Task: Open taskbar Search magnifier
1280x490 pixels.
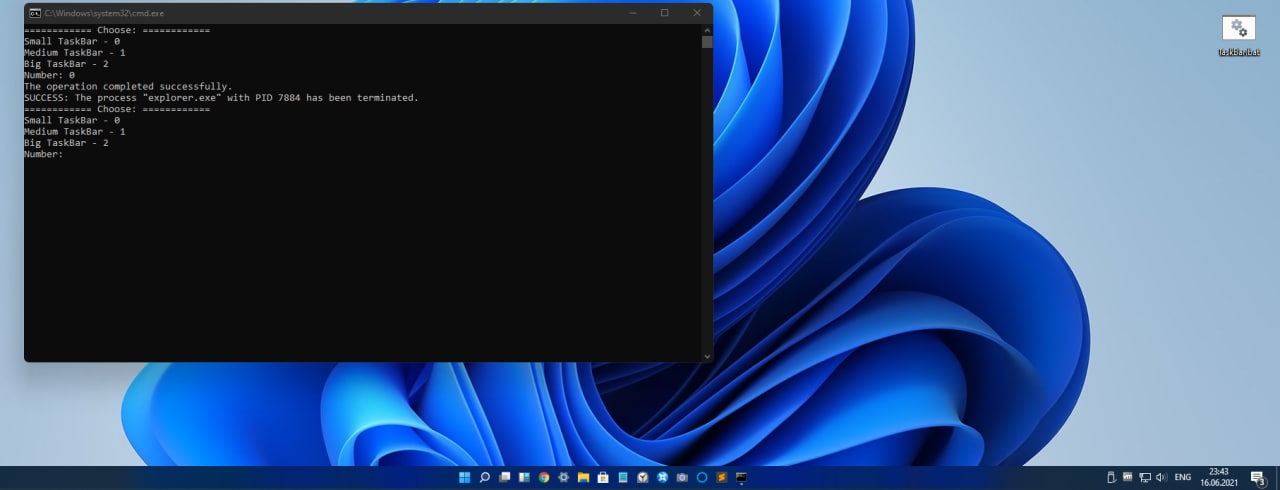Action: point(485,477)
